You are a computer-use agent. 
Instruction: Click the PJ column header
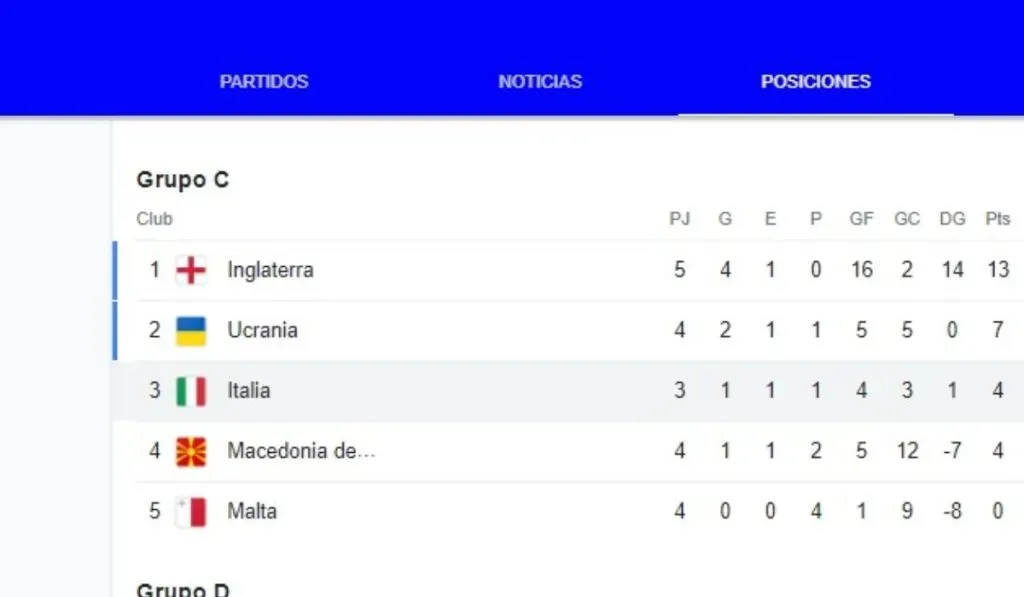pyautogui.click(x=680, y=219)
